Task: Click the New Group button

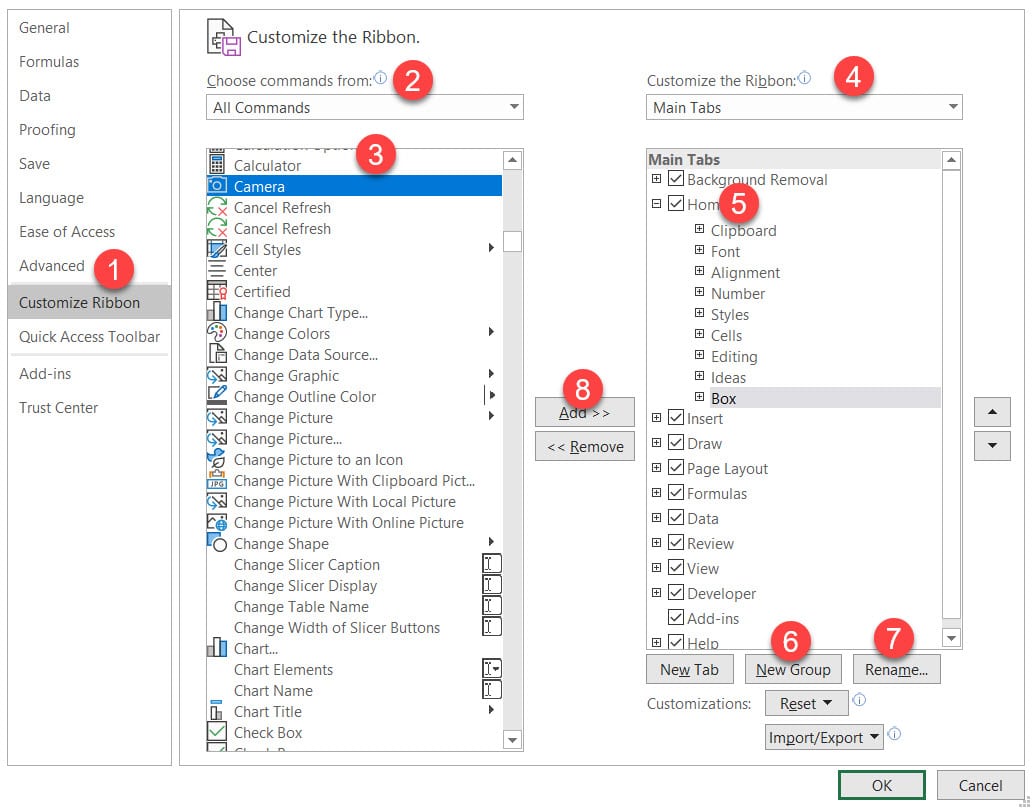Action: coord(793,669)
